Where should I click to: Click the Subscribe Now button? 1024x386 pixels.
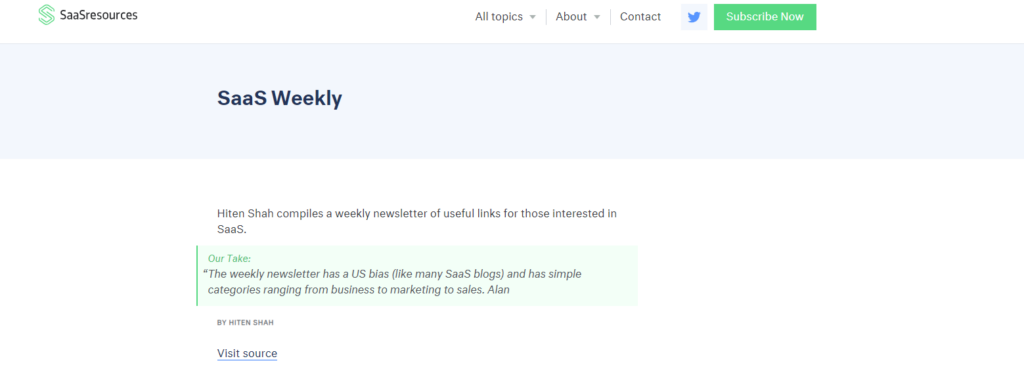765,17
